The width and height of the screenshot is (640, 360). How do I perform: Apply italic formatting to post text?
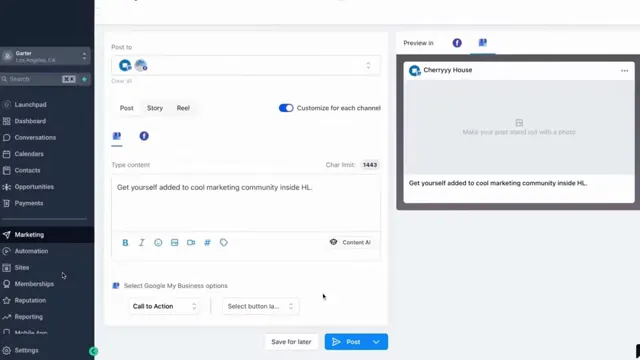tap(142, 242)
